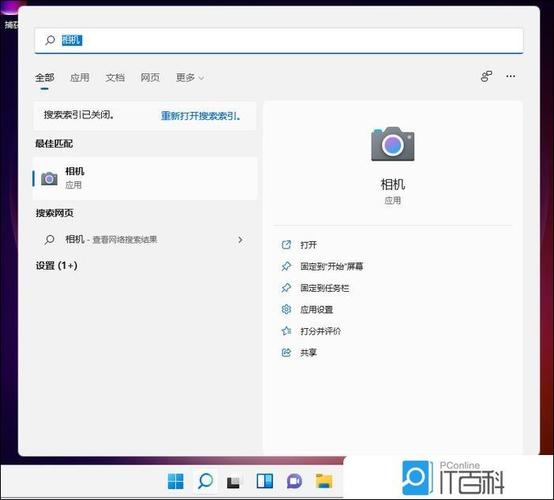Click web search magnifier icon beside 相机
554x500 pixels.
click(49, 240)
